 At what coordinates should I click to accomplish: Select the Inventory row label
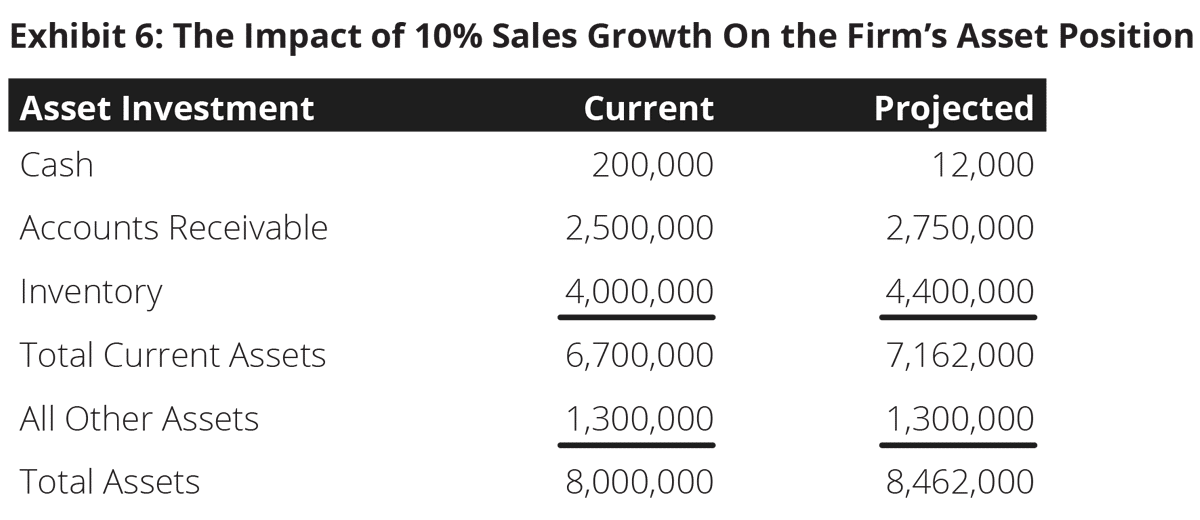click(x=91, y=292)
